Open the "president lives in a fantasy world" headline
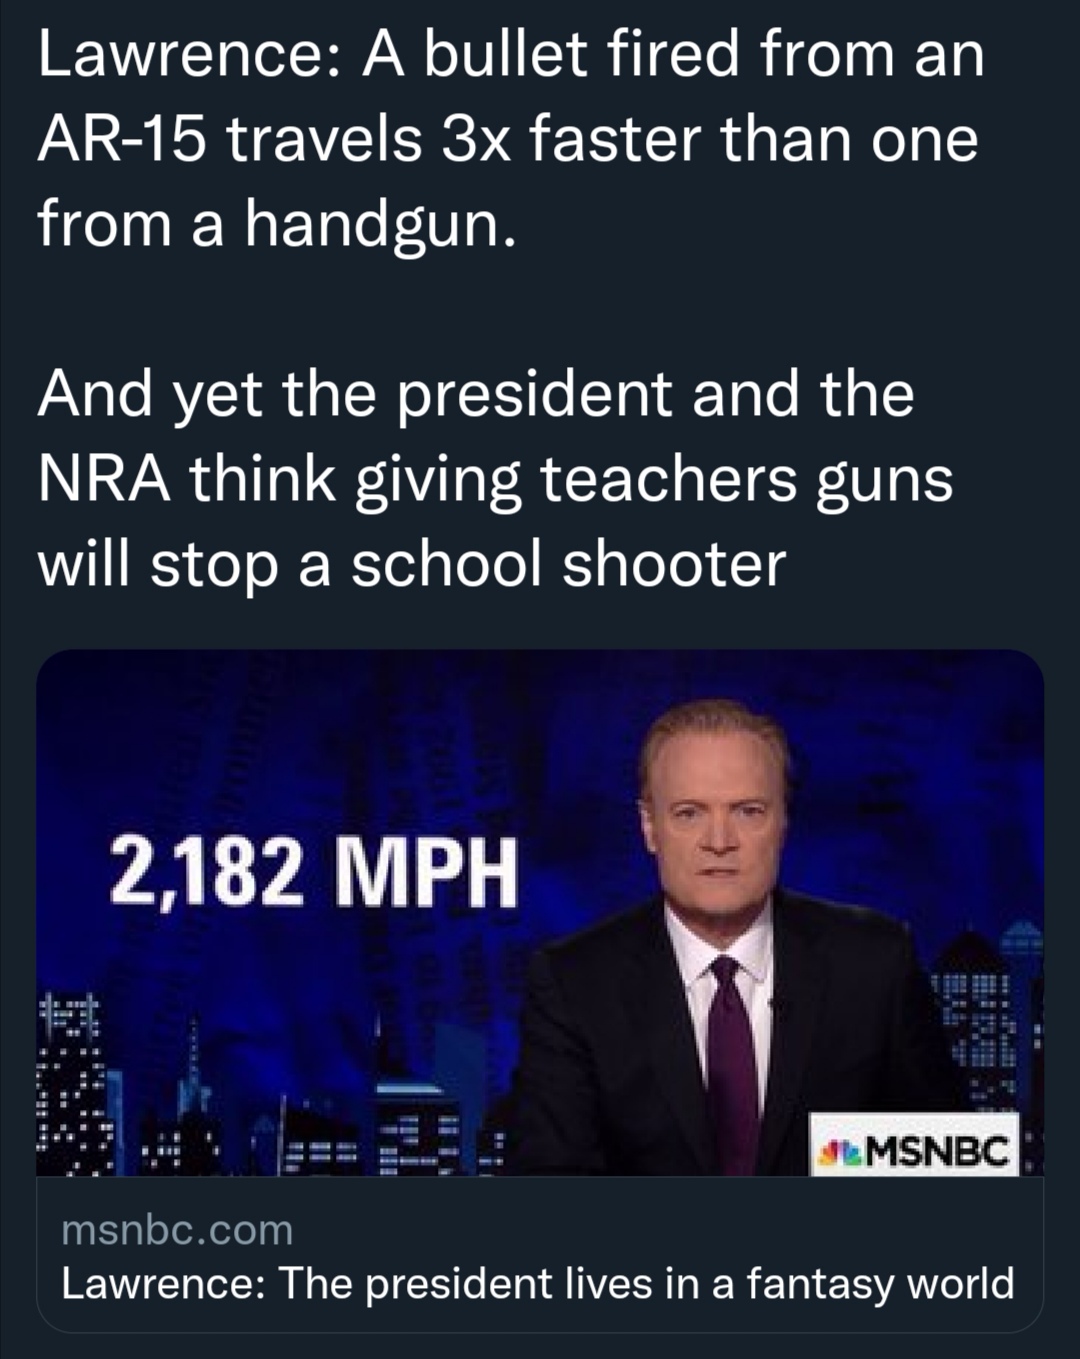Image resolution: width=1080 pixels, height=1359 pixels. coord(537,1284)
